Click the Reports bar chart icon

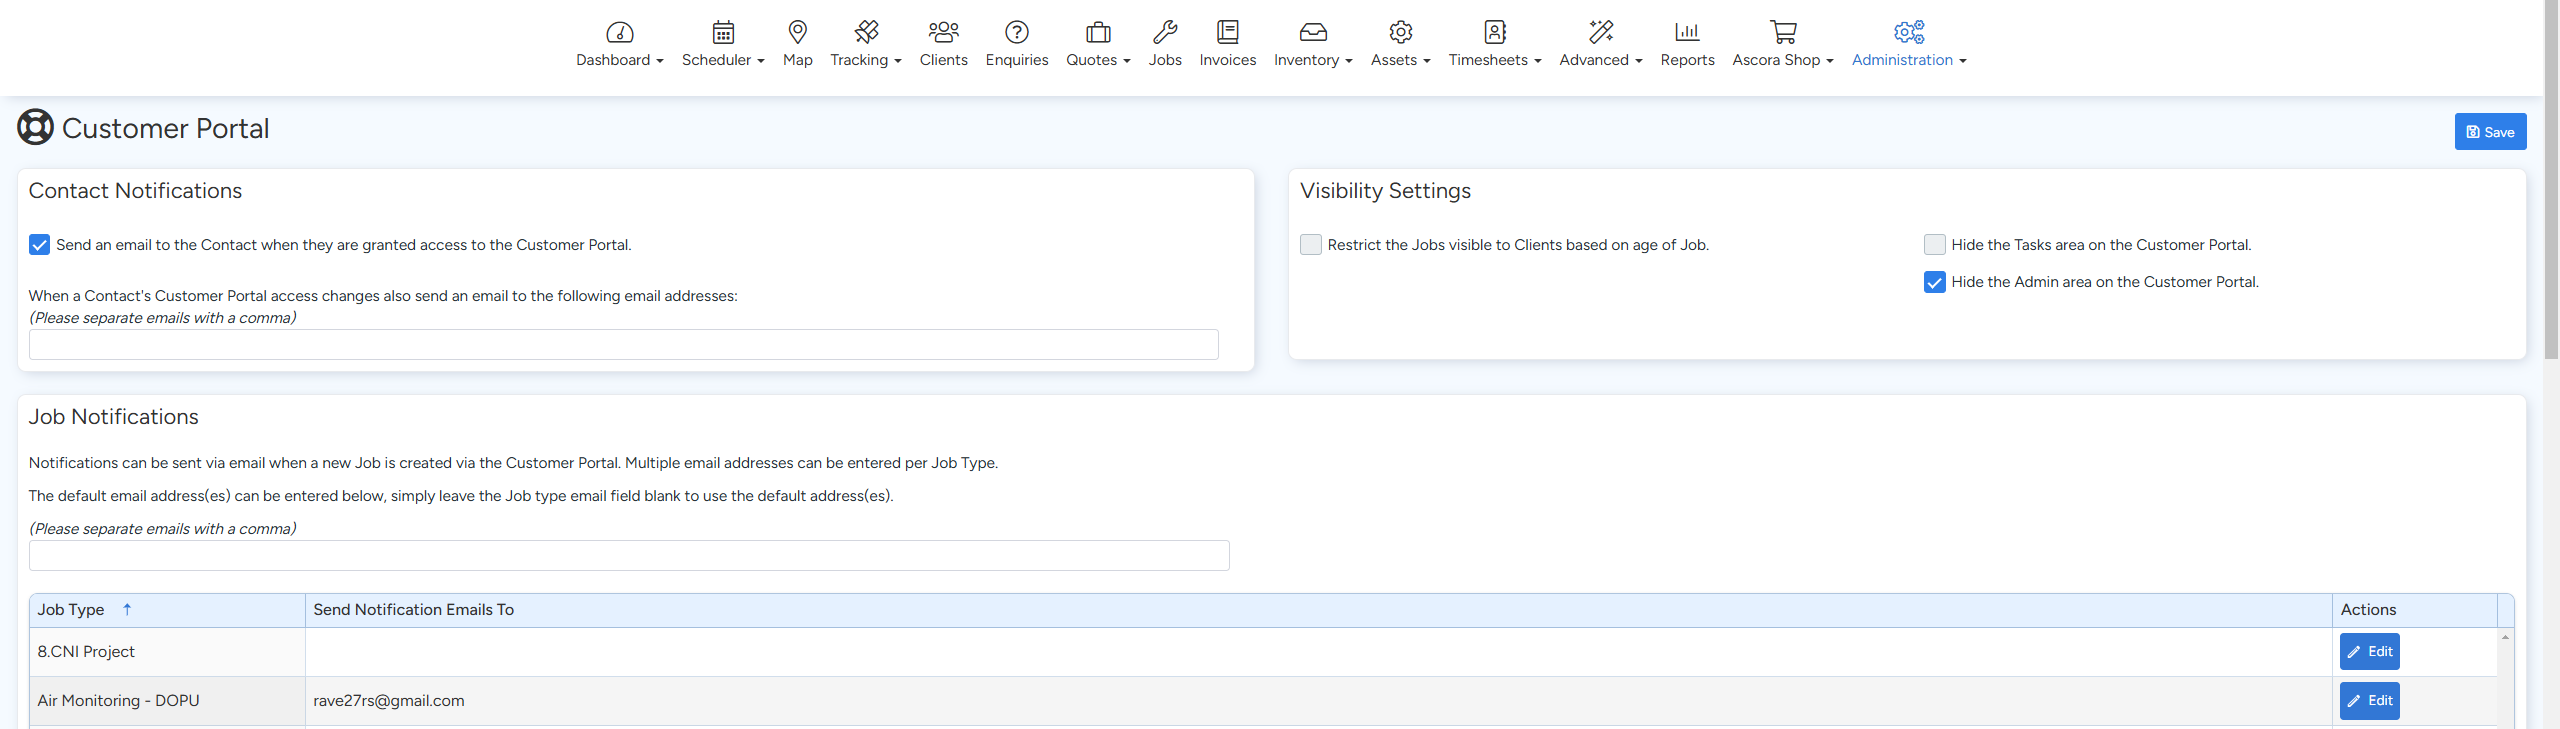click(x=1687, y=32)
